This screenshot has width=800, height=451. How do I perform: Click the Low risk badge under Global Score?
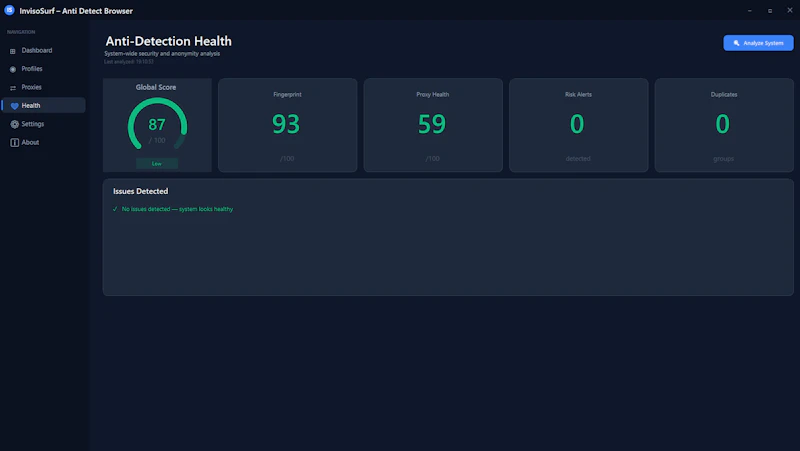pyautogui.click(x=157, y=164)
